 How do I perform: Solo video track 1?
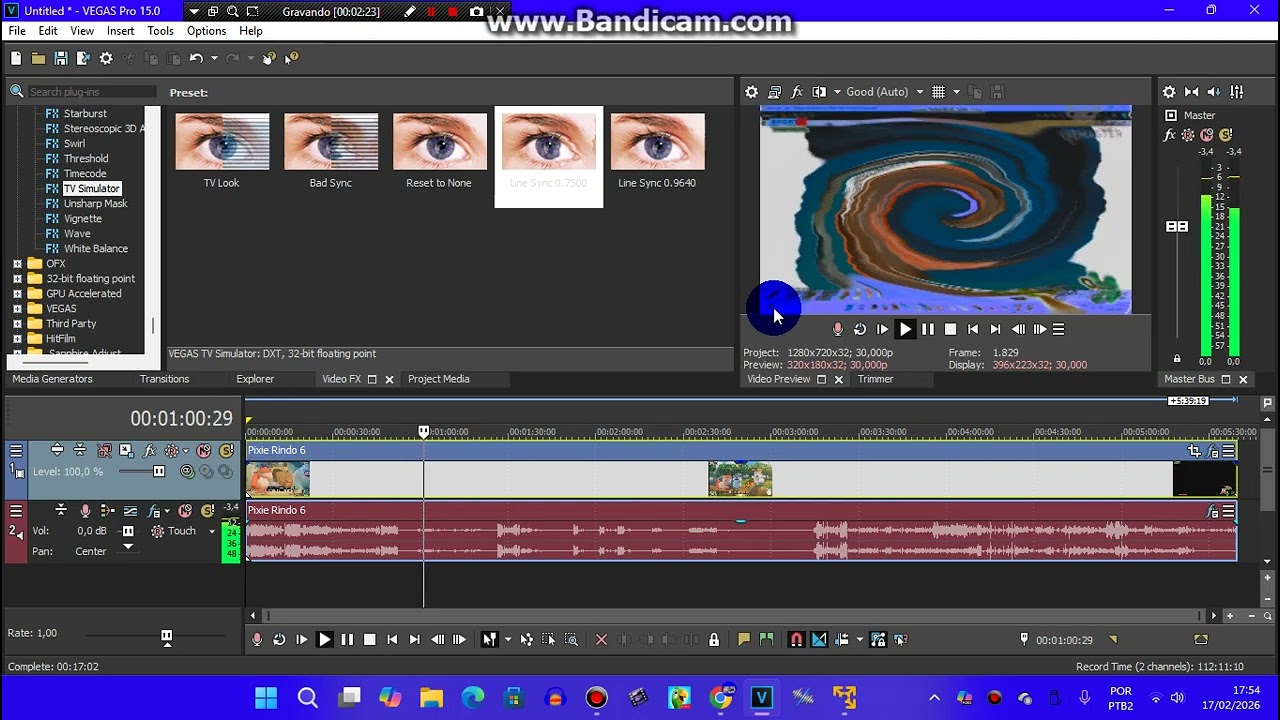[x=226, y=451]
